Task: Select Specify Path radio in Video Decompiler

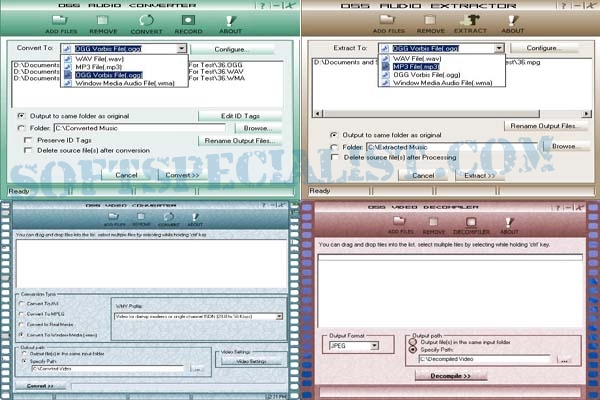Action: (x=413, y=349)
